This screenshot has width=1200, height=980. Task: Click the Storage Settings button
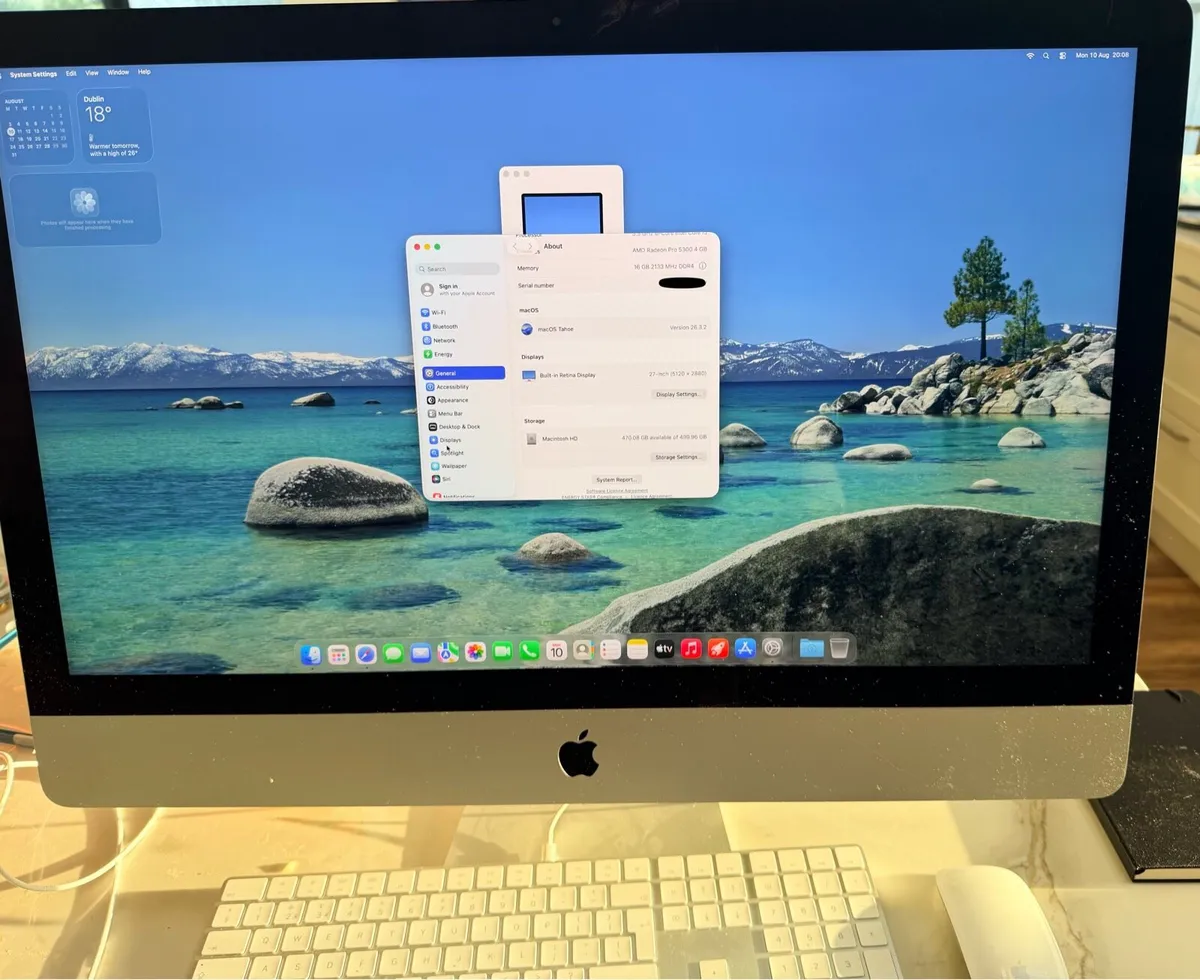click(x=679, y=457)
